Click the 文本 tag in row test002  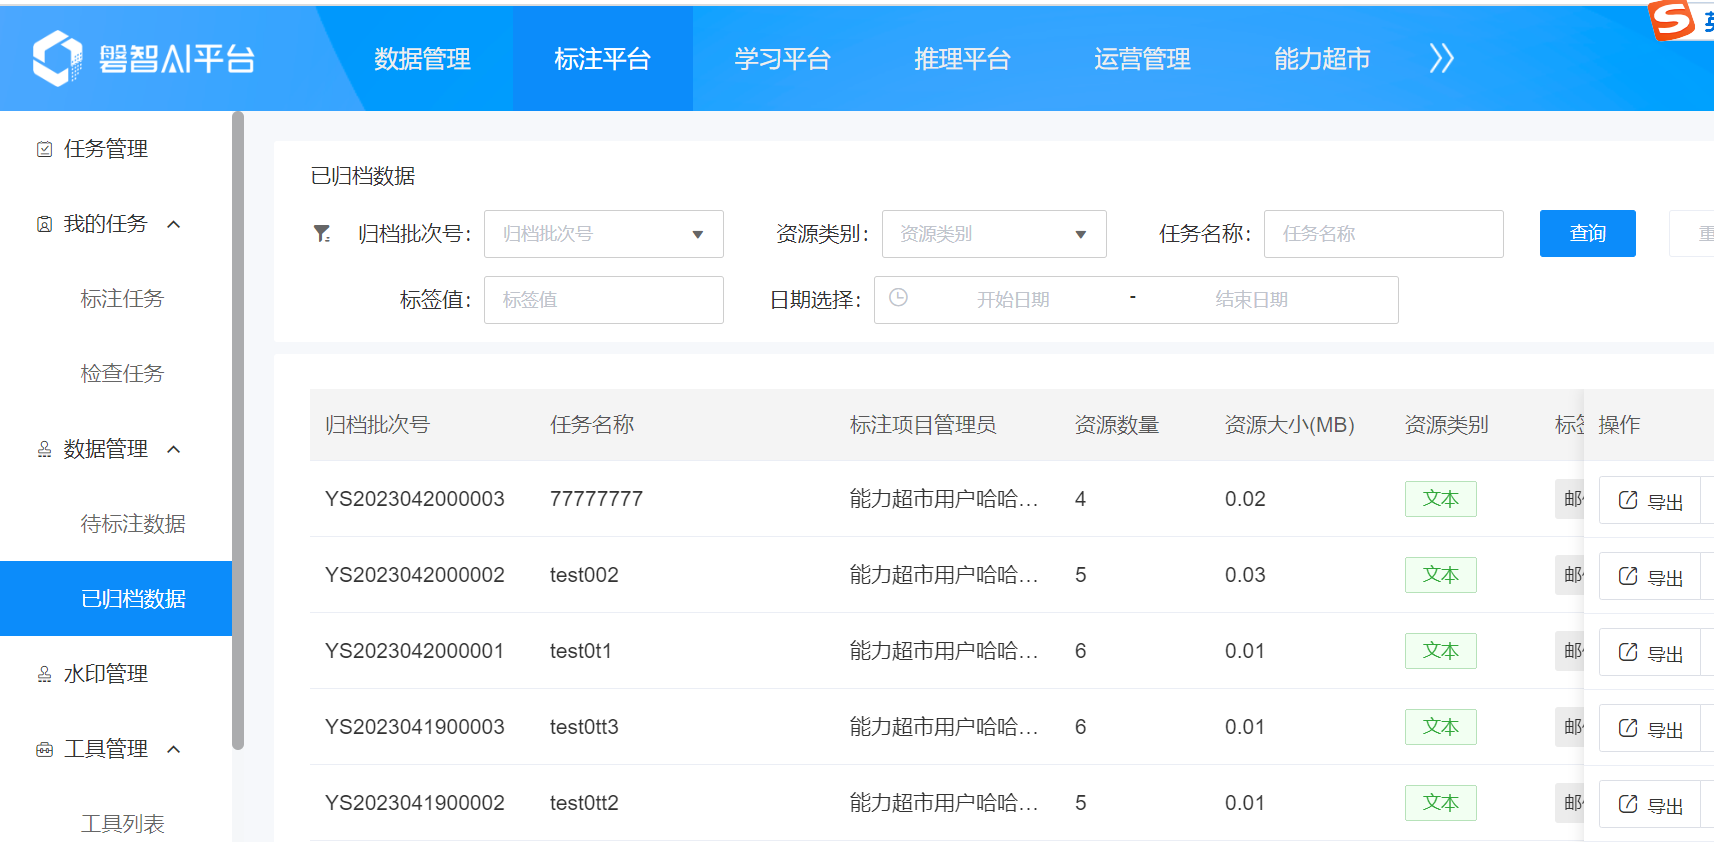pyautogui.click(x=1441, y=575)
